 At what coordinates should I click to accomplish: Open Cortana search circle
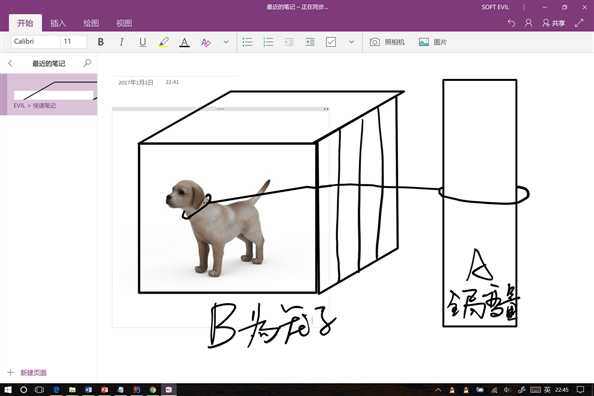click(x=23, y=390)
